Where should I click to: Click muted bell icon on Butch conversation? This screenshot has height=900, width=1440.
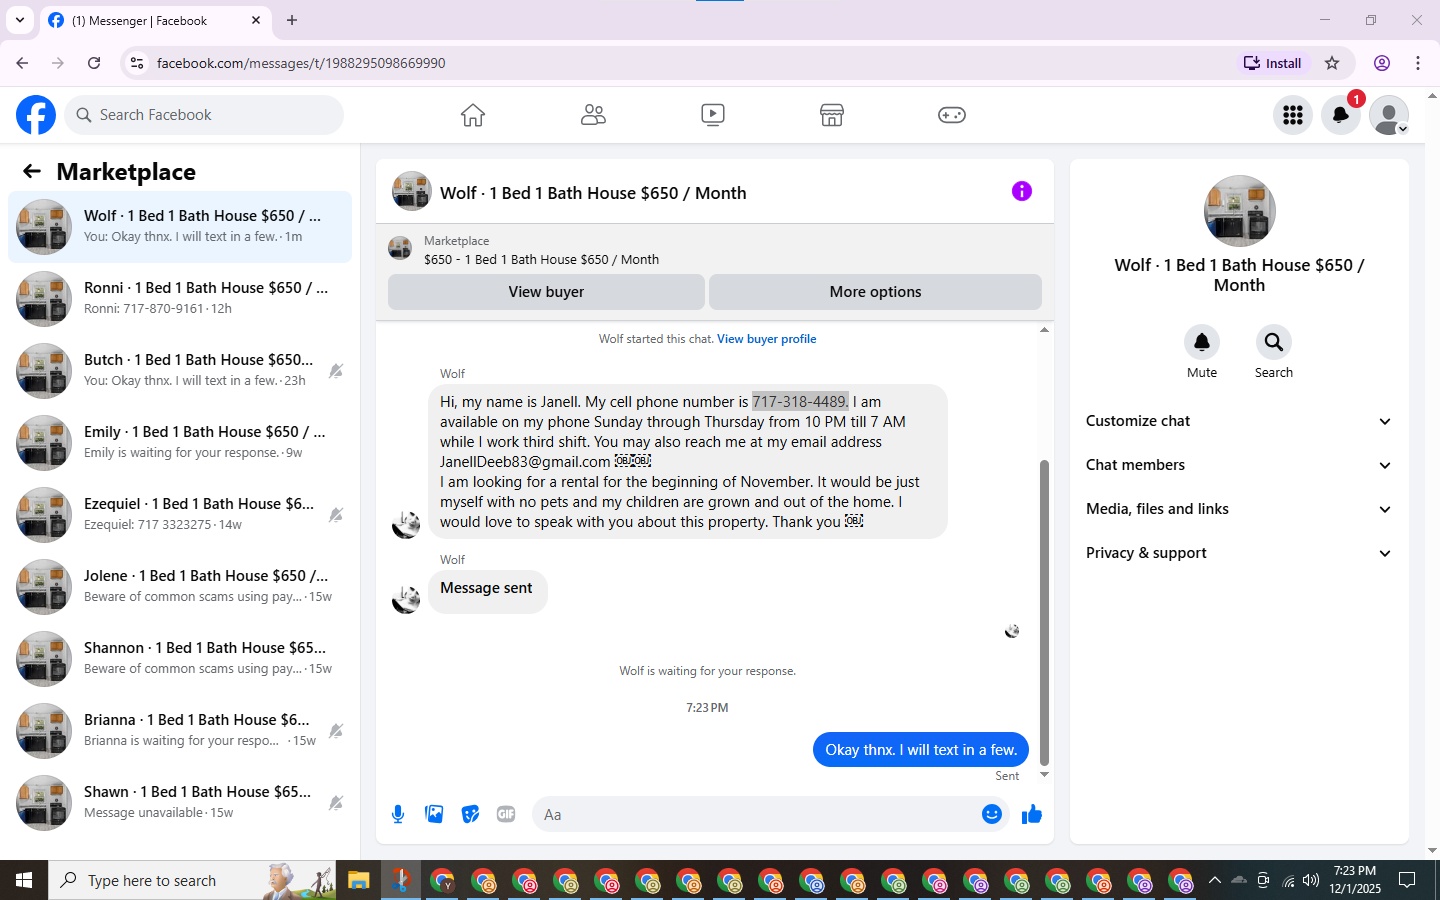tap(336, 371)
